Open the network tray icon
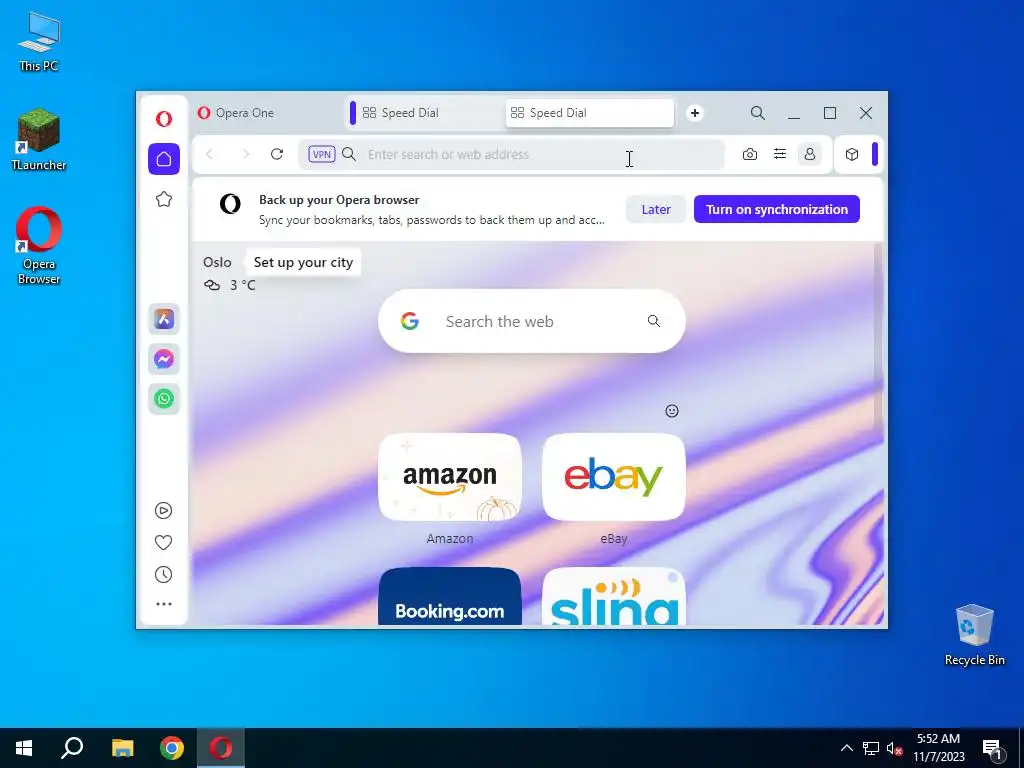This screenshot has height=768, width=1024. 871,748
